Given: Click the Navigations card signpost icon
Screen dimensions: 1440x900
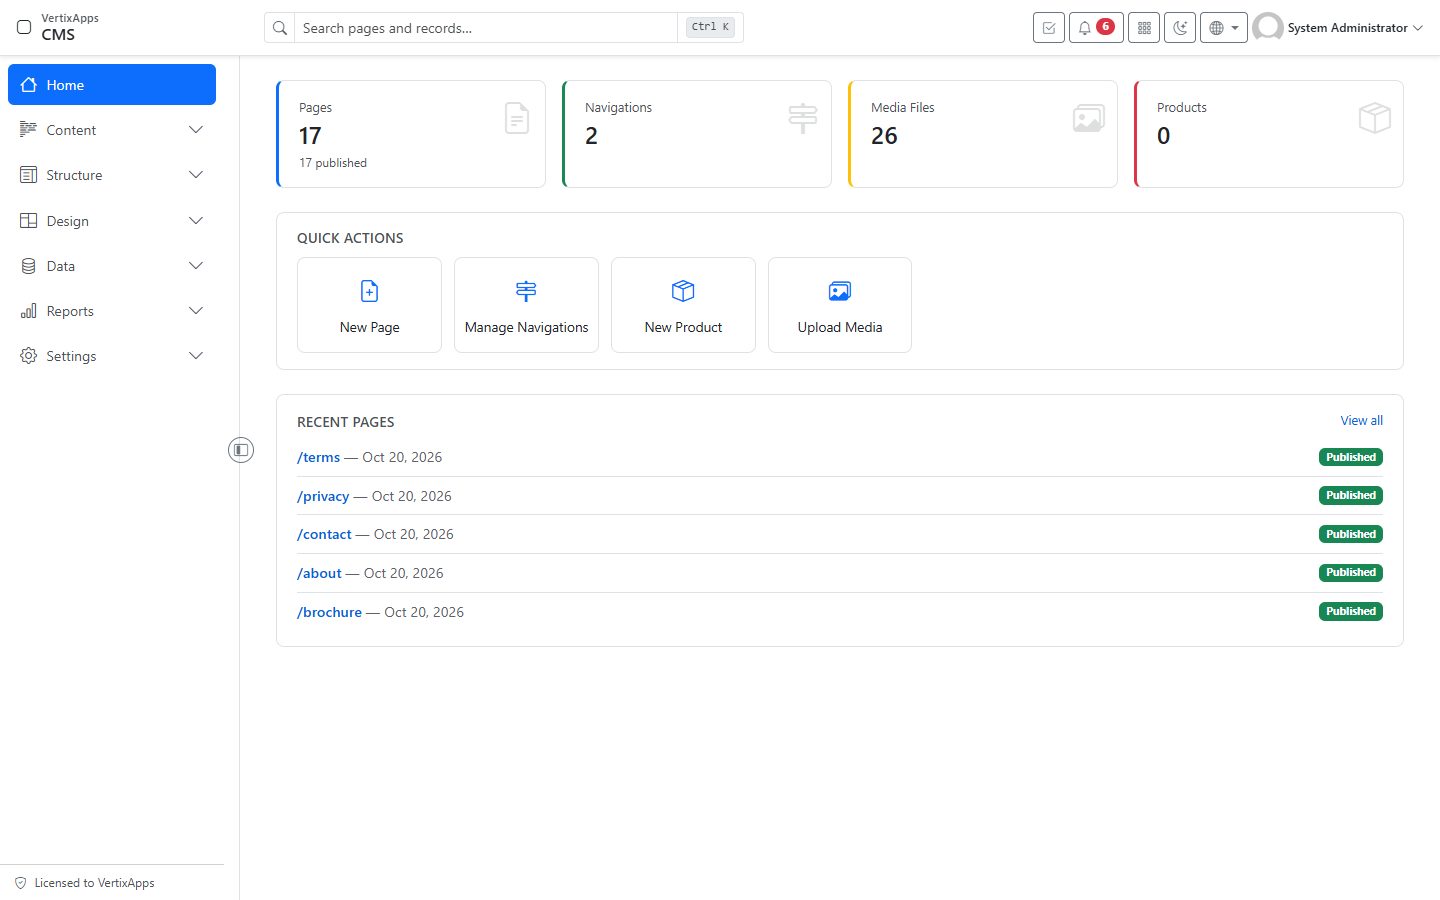Looking at the screenshot, I should tap(803, 118).
